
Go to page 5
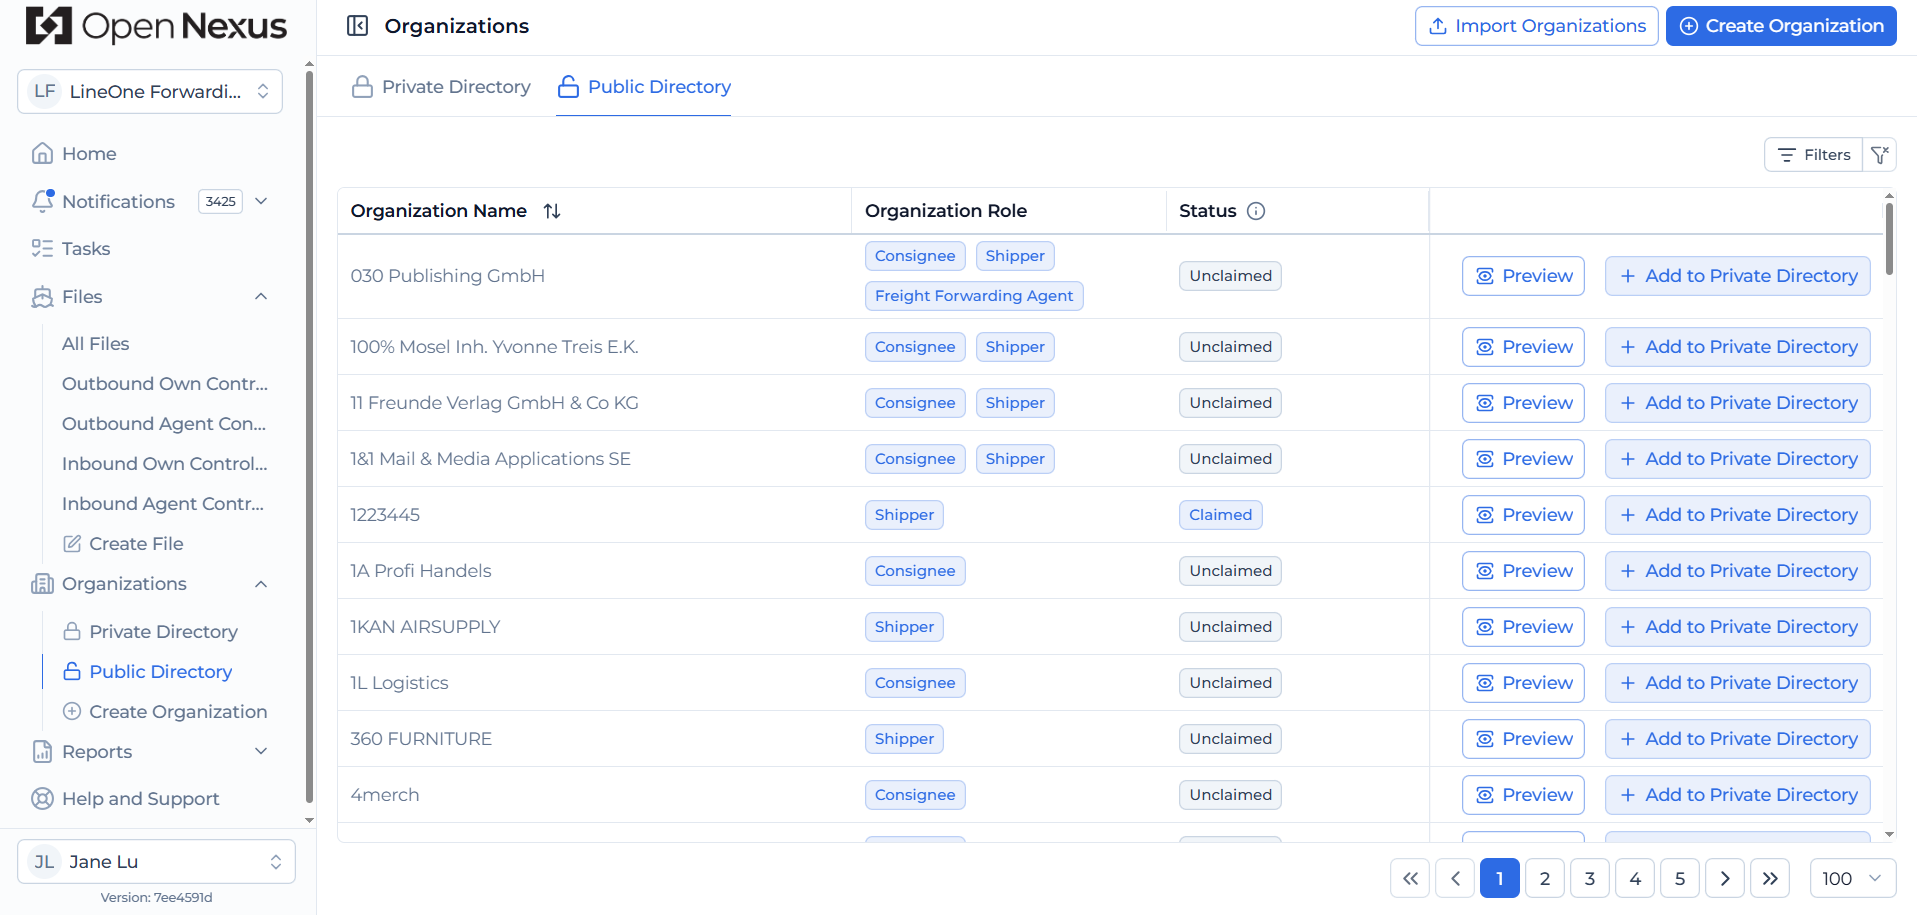pos(1680,878)
